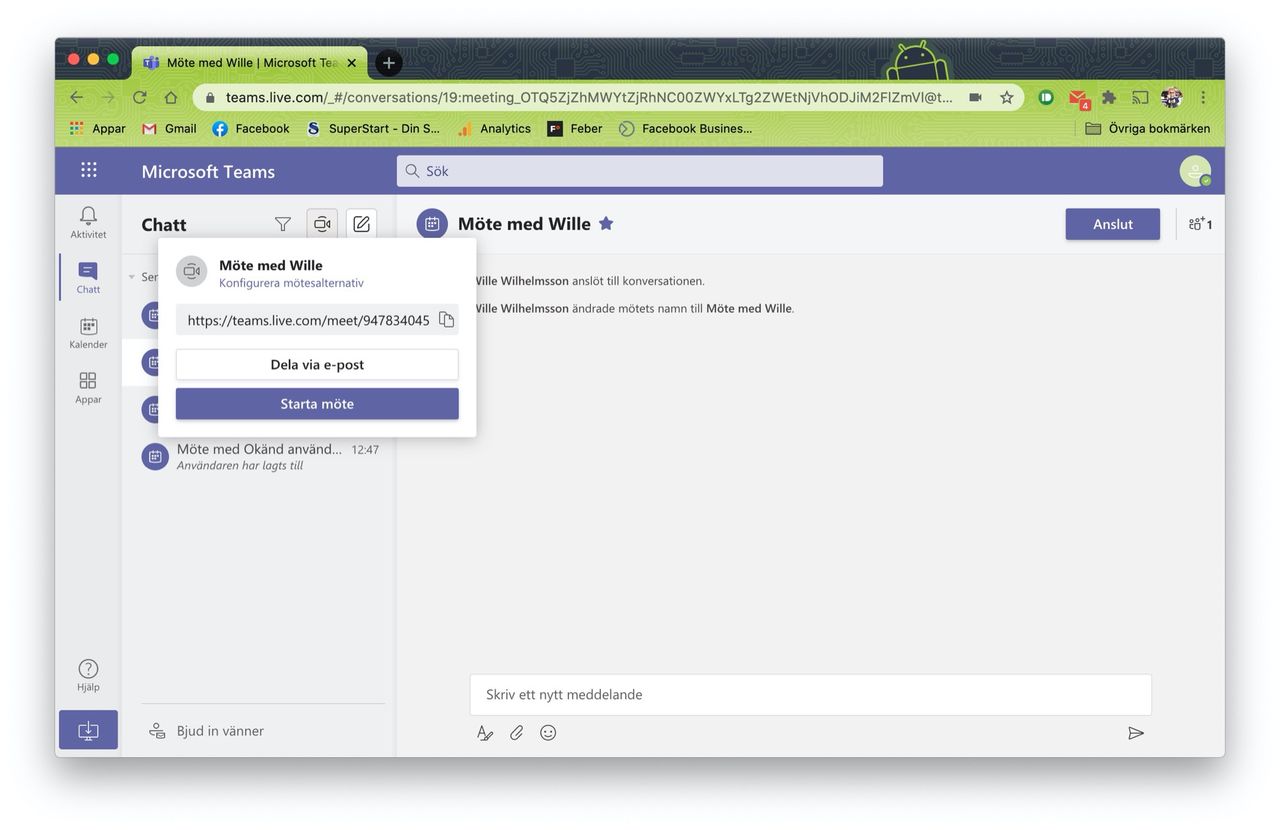Open the Facebook bookmark
Image resolution: width=1280 pixels, height=830 pixels.
[x=251, y=128]
